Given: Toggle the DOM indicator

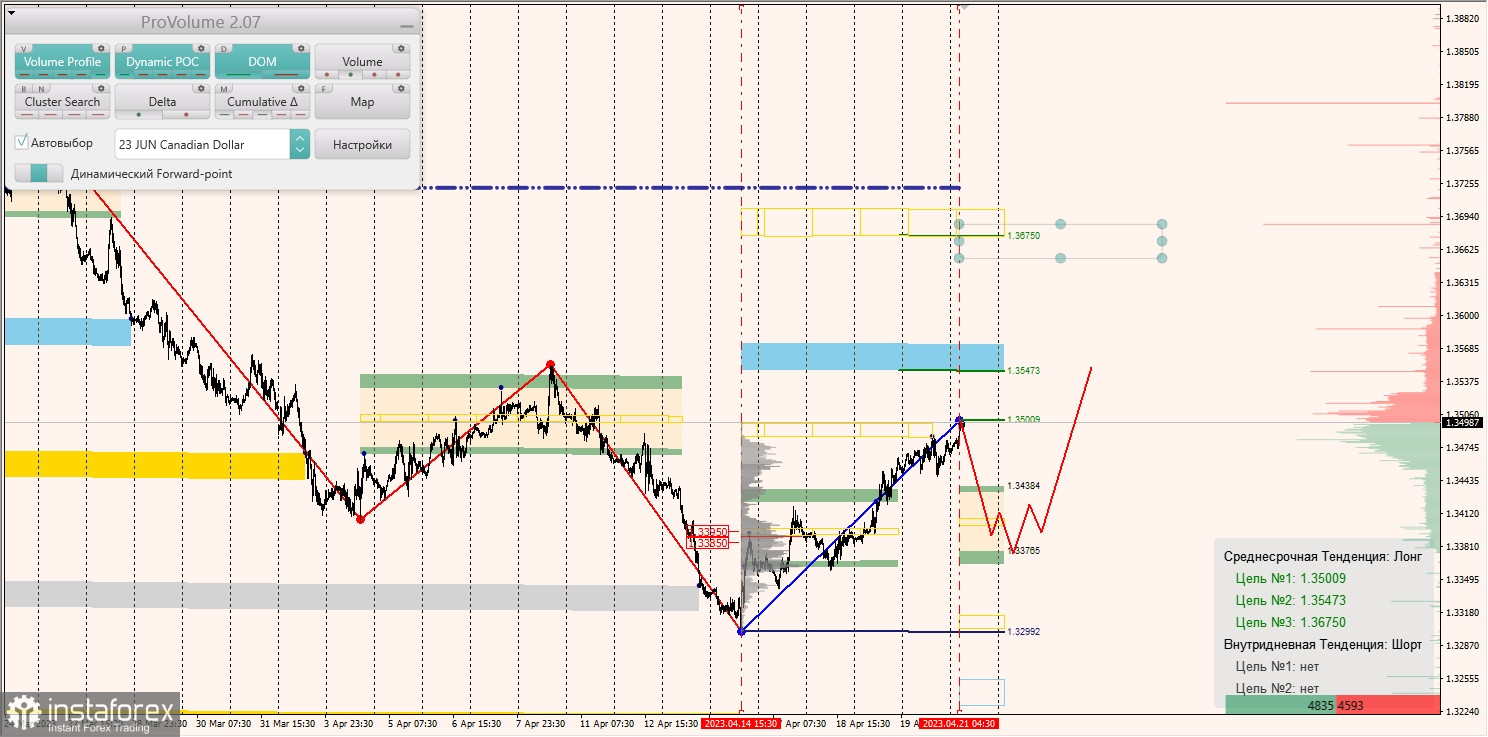Looking at the screenshot, I should pyautogui.click(x=262, y=62).
